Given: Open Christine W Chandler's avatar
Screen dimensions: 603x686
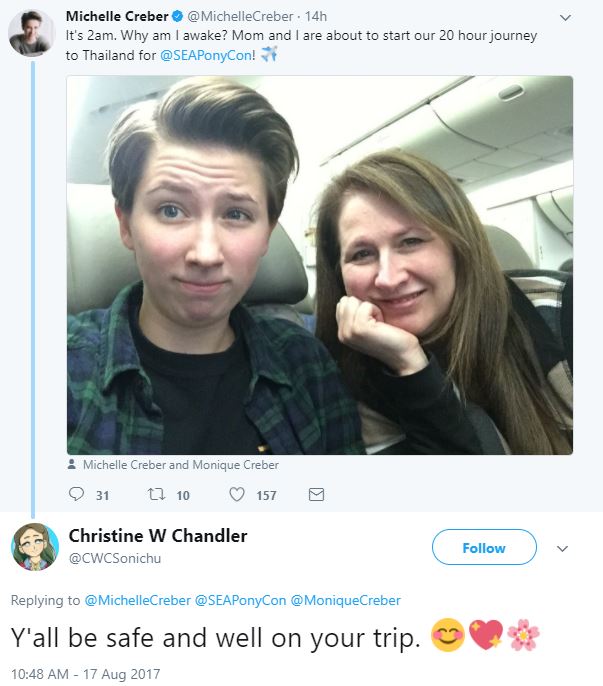Looking at the screenshot, I should click(35, 547).
